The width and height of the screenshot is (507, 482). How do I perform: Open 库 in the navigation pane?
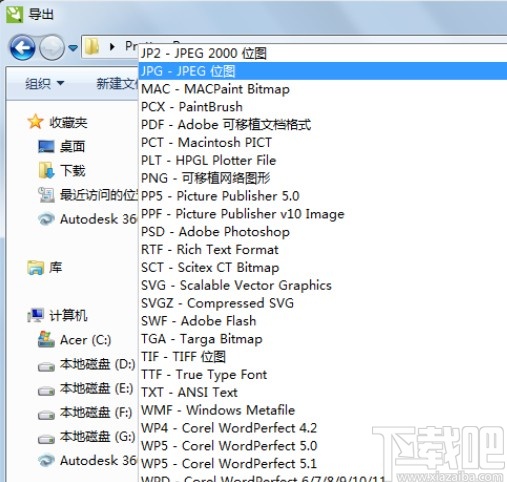56,267
